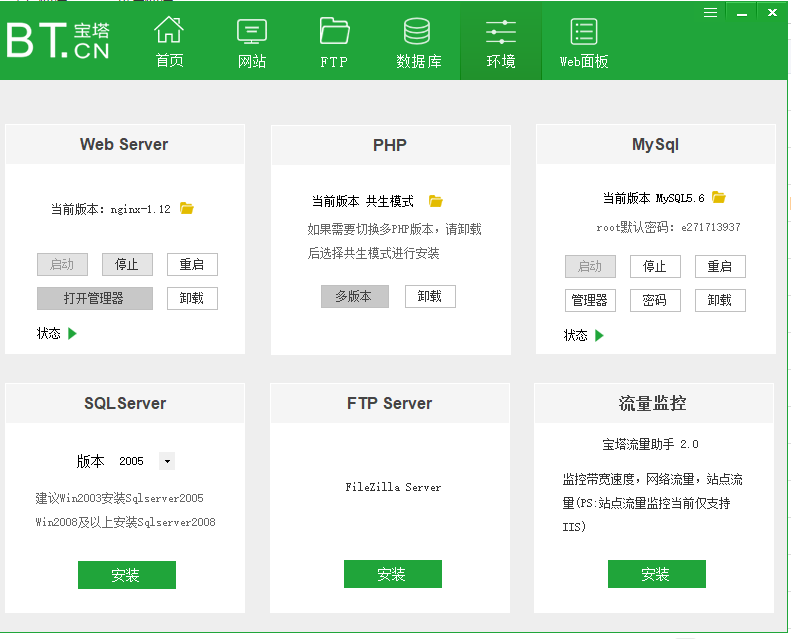Screen dimensions: 791x639
Task: Open the PHP 共生模式 folder icon
Action: click(x=435, y=201)
